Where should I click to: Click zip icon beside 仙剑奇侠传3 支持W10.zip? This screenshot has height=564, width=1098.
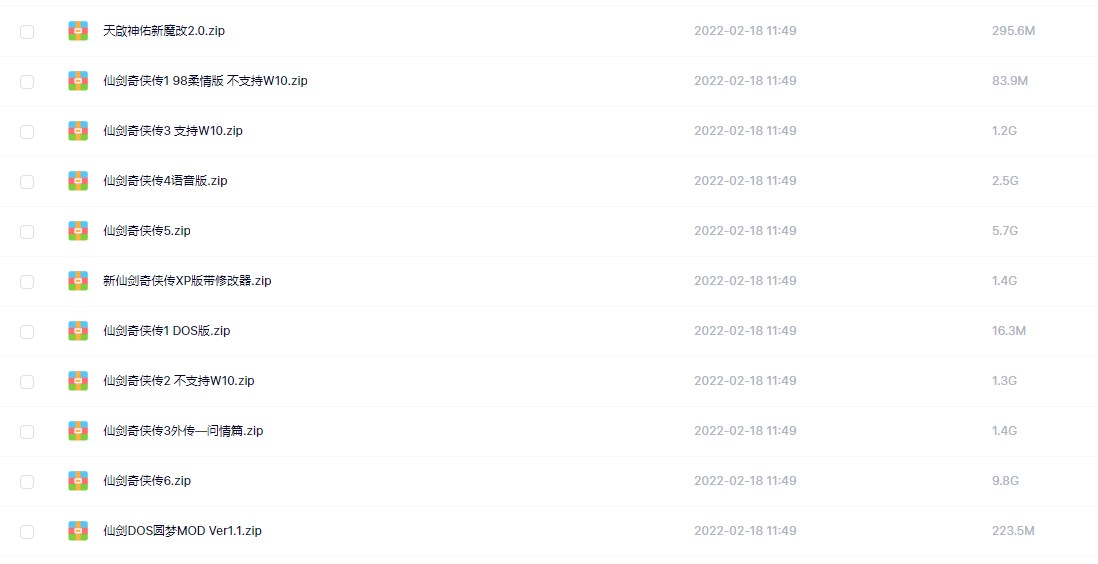[78, 131]
